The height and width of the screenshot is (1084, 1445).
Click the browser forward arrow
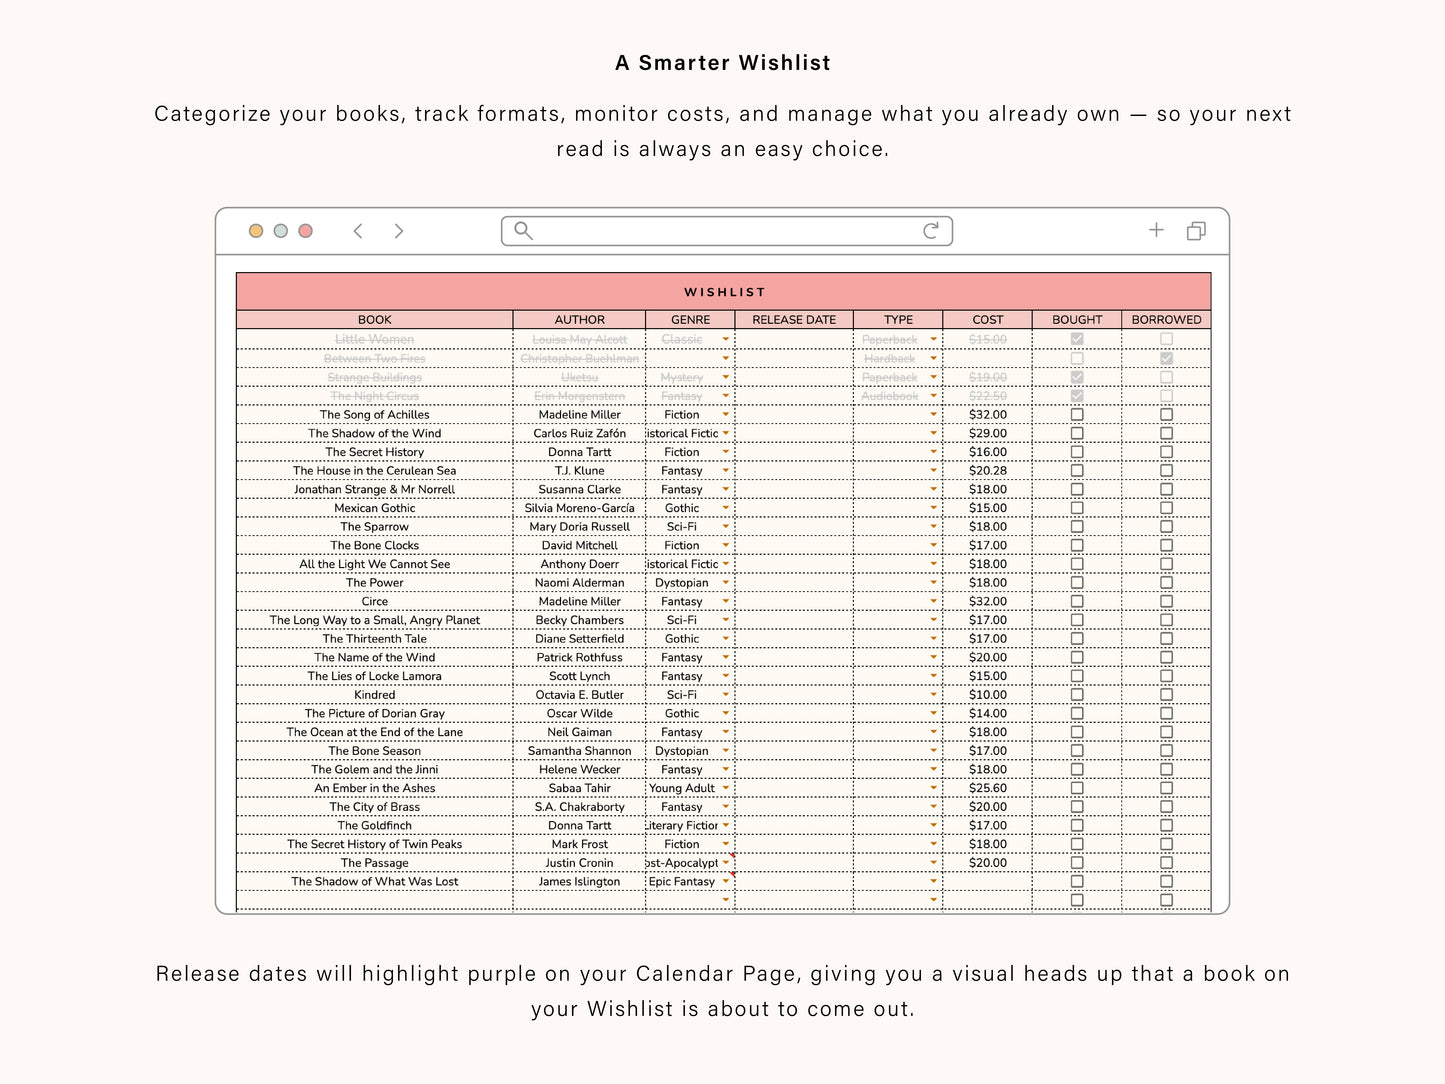pos(398,231)
